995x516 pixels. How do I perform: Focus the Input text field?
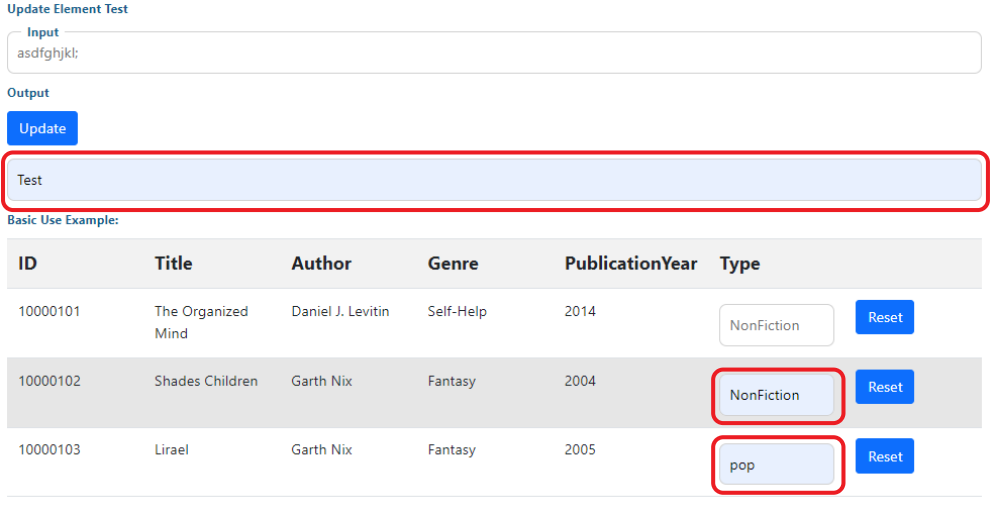coord(494,53)
